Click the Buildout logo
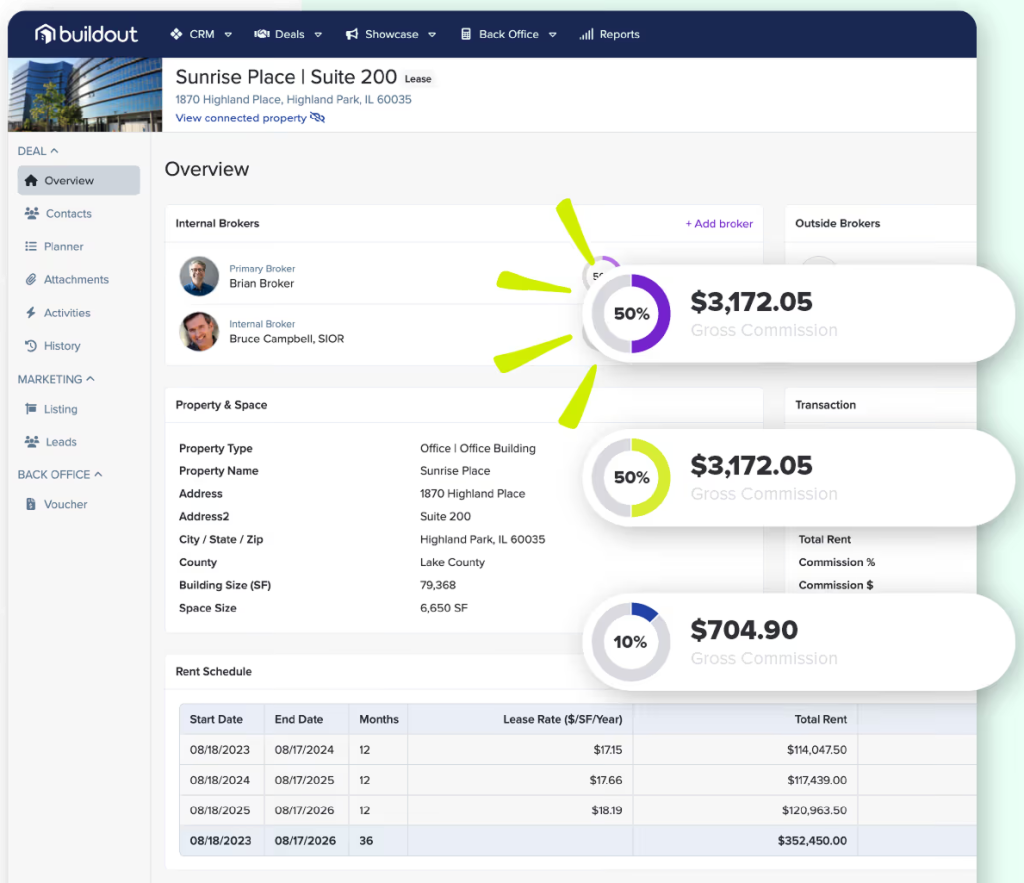Screen dimensions: 1024x883 pyautogui.click(x=86, y=34)
